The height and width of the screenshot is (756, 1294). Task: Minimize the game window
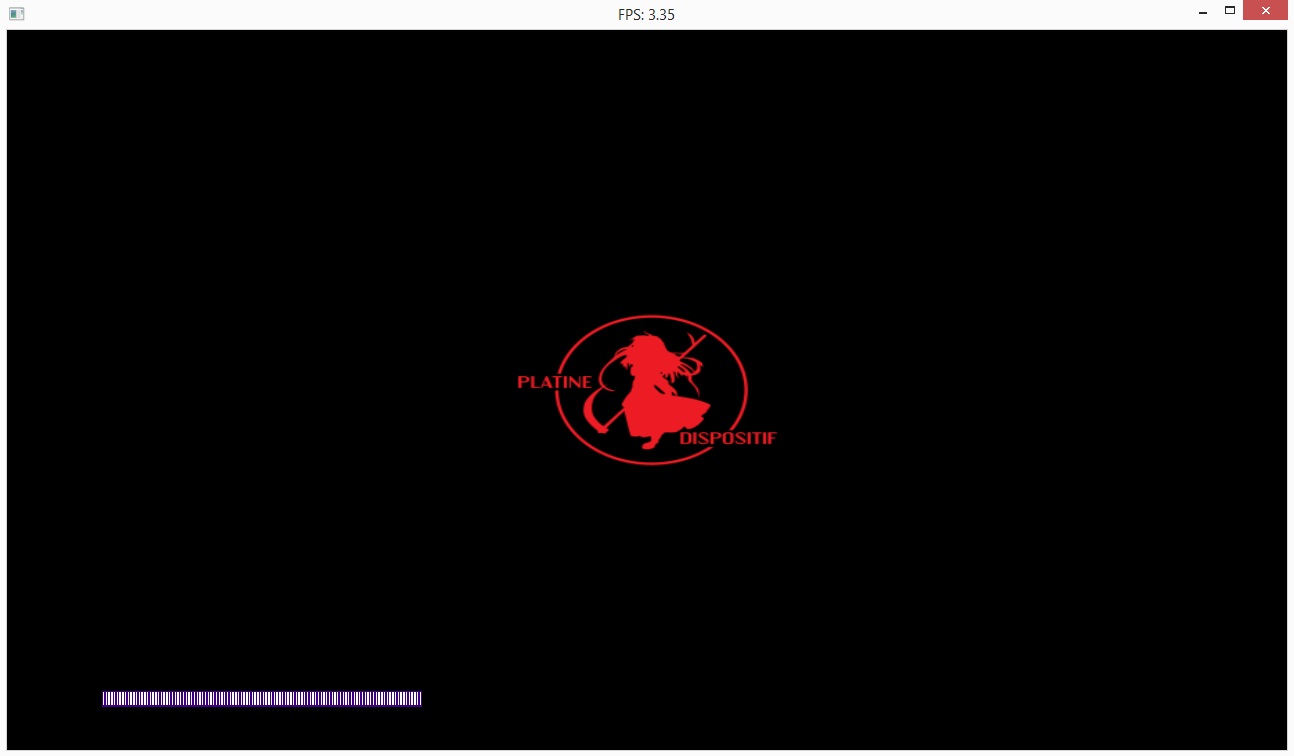click(x=1203, y=12)
